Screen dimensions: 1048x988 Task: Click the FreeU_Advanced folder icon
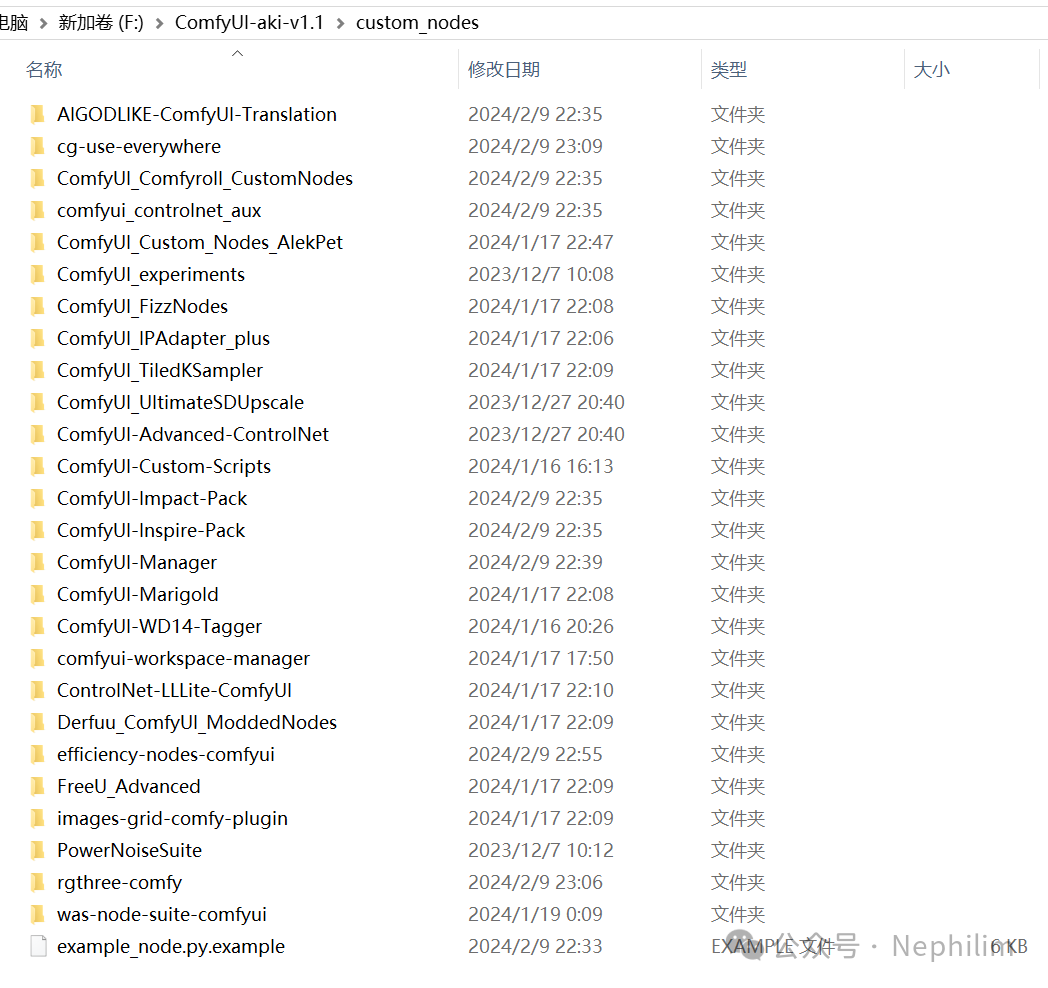click(38, 787)
